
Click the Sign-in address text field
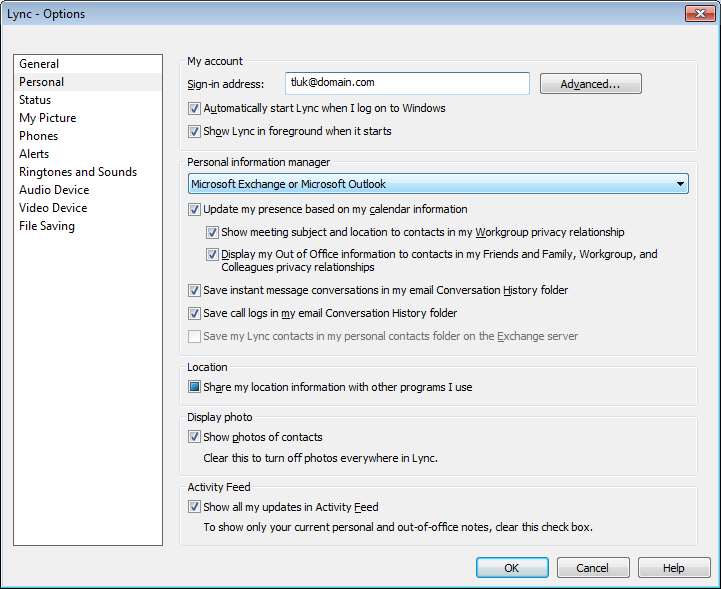pos(407,83)
